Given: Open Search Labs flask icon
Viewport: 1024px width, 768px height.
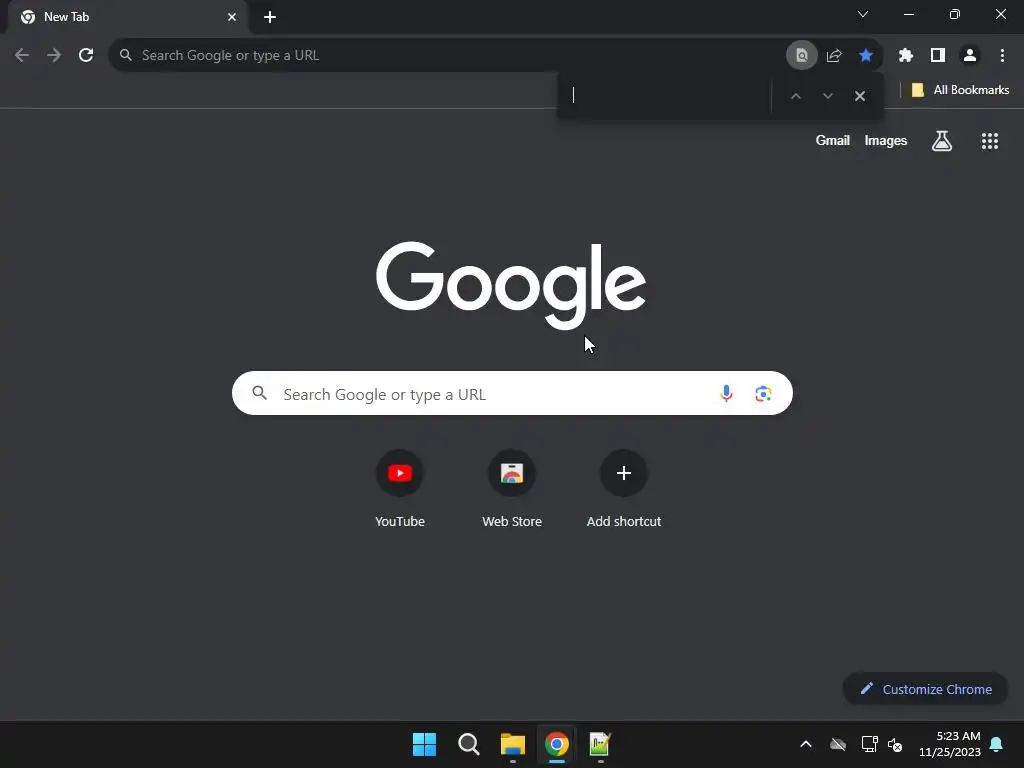Looking at the screenshot, I should tap(942, 140).
